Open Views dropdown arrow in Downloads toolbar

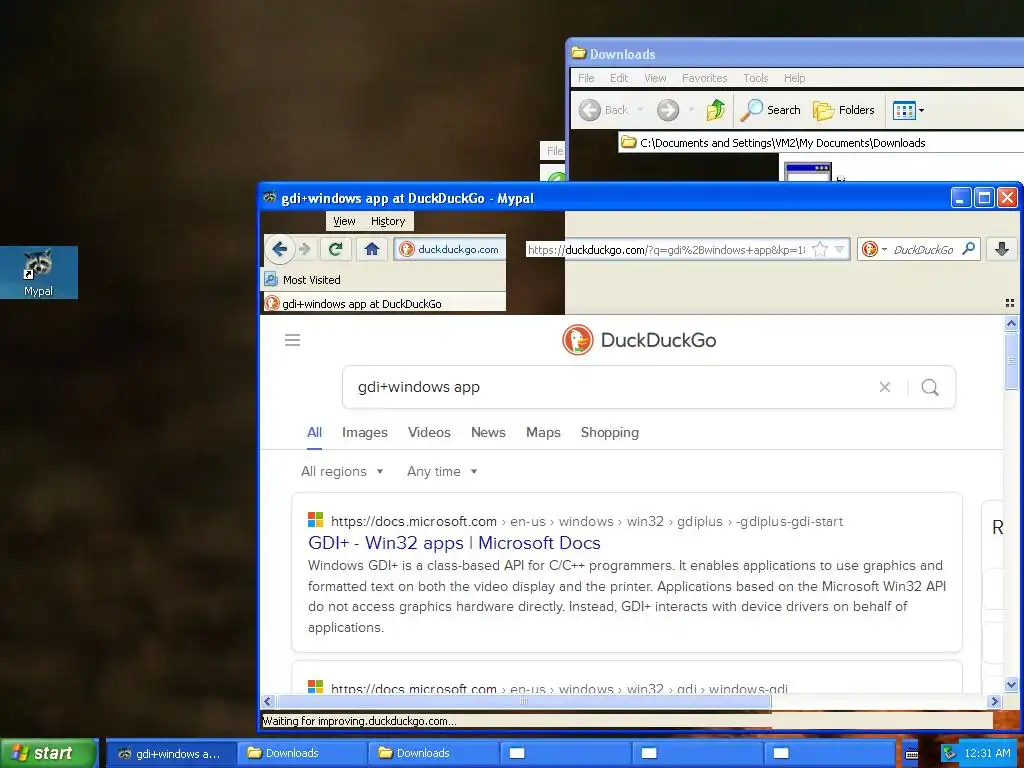coord(921,110)
